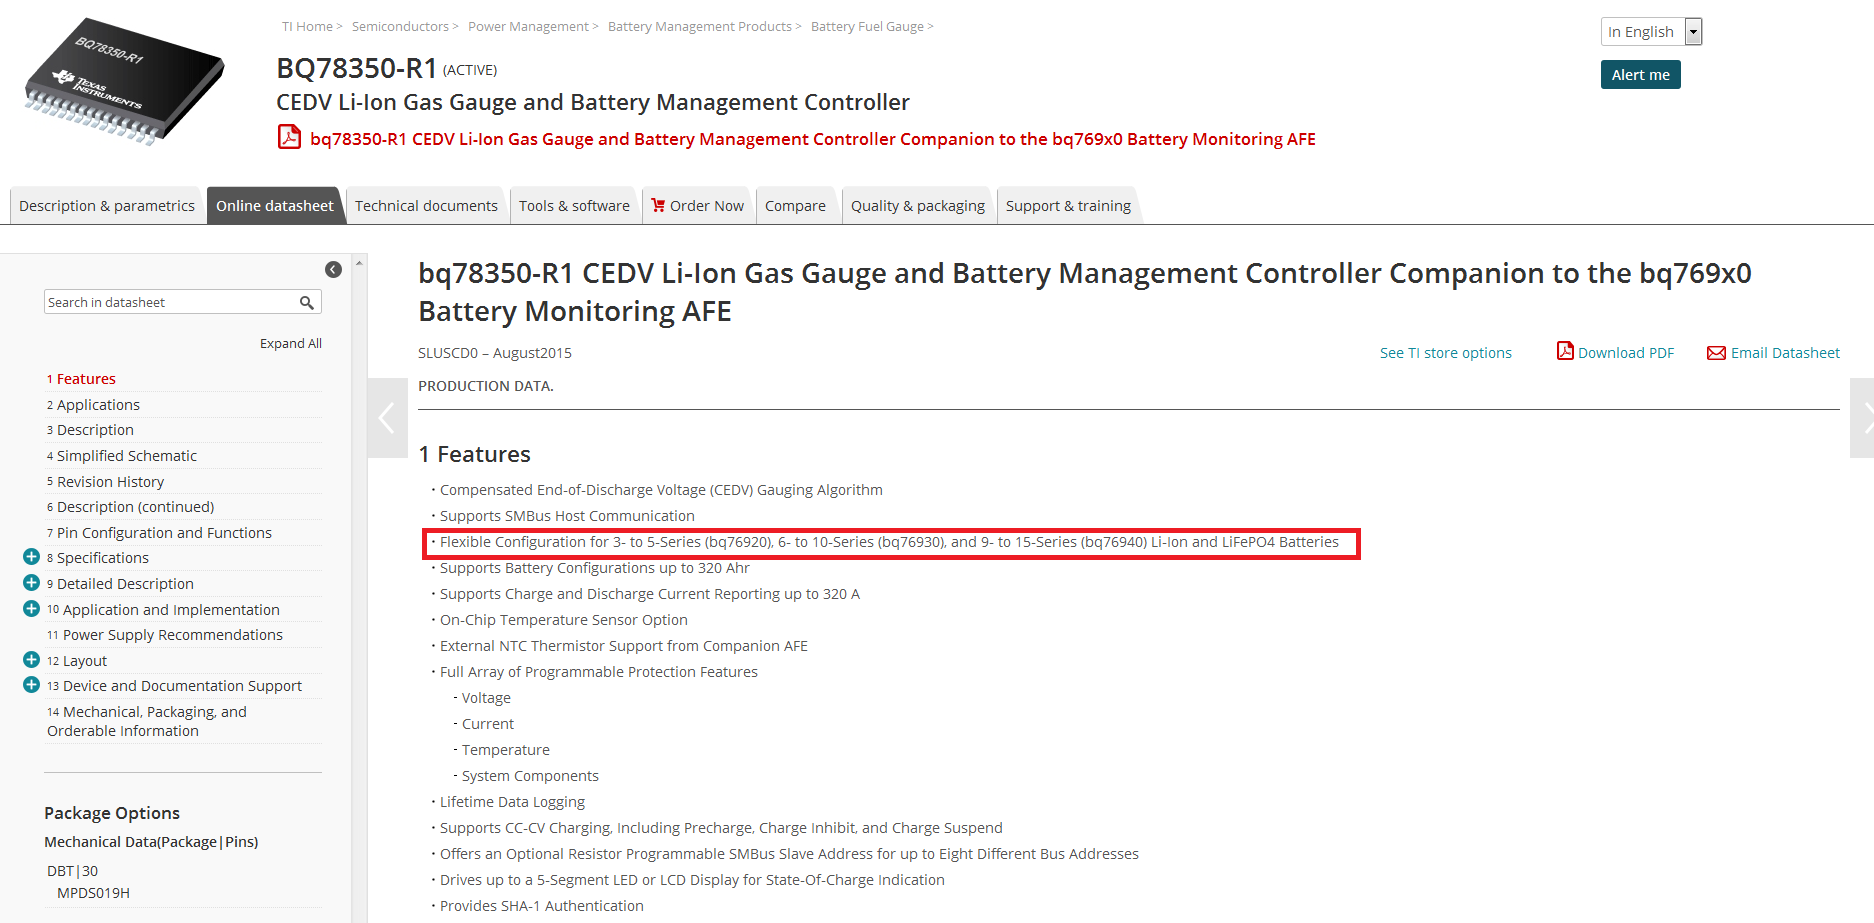Screen dimensions: 1874x923
Task: Expand the 8 Specifications section
Action: pos(31,557)
